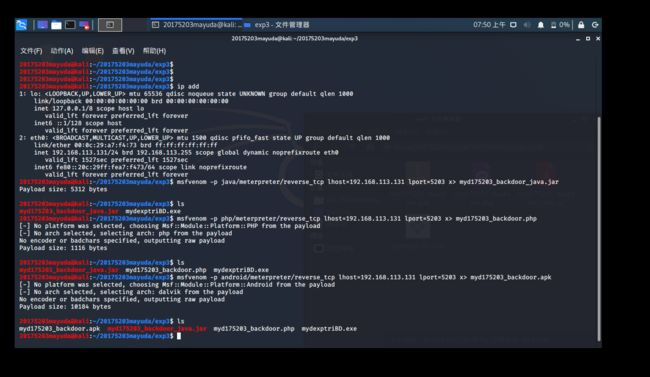Click the log out session icon
The width and height of the screenshot is (650, 377).
[595, 25]
